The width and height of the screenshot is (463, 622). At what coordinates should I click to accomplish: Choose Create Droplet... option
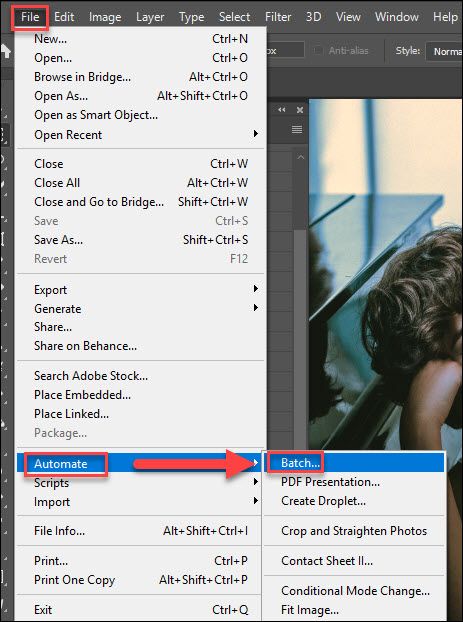(354, 501)
